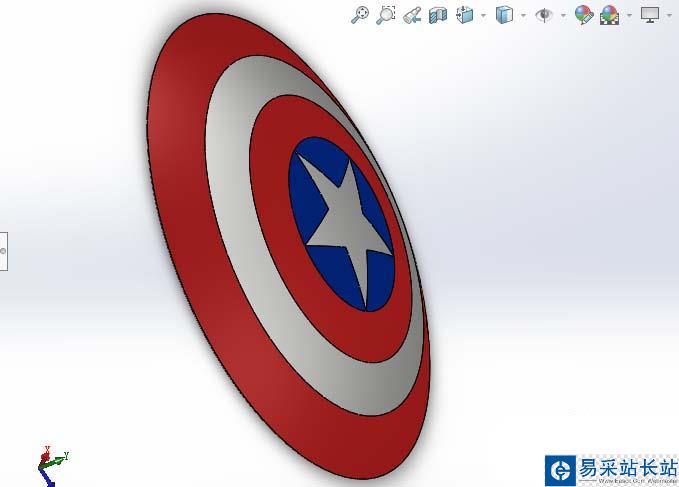Click the View Orientation cube icon
Image resolution: width=679 pixels, height=487 pixels.
tap(465, 15)
